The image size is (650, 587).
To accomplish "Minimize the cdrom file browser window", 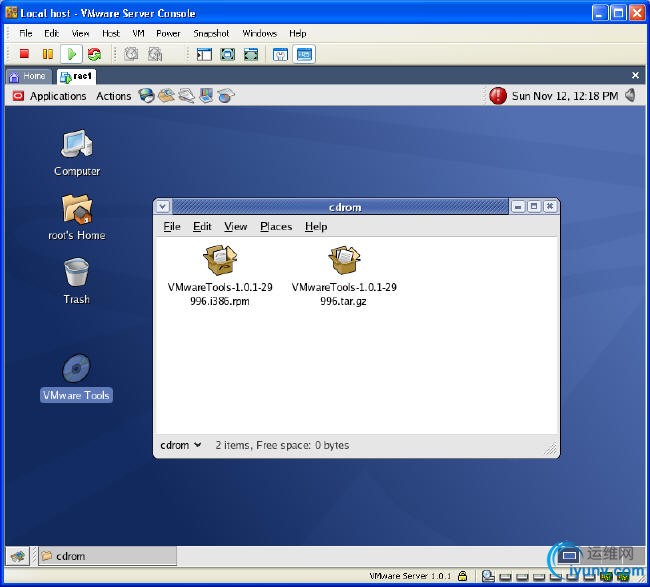I will click(x=518, y=206).
